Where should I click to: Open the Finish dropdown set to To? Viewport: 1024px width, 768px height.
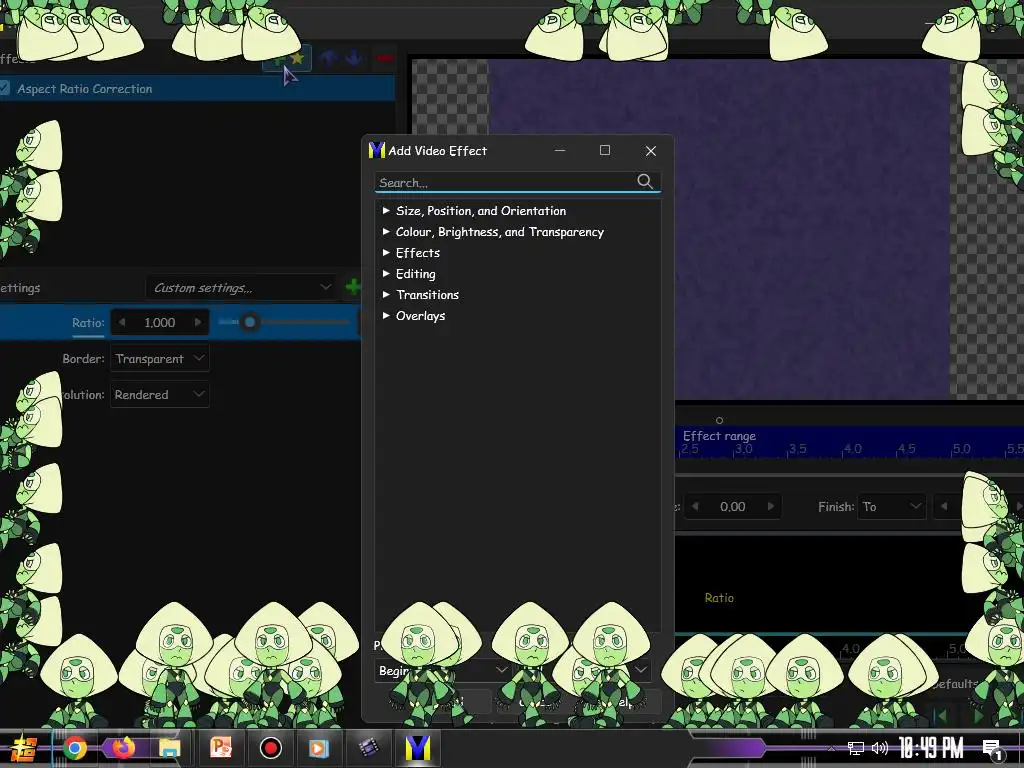892,507
